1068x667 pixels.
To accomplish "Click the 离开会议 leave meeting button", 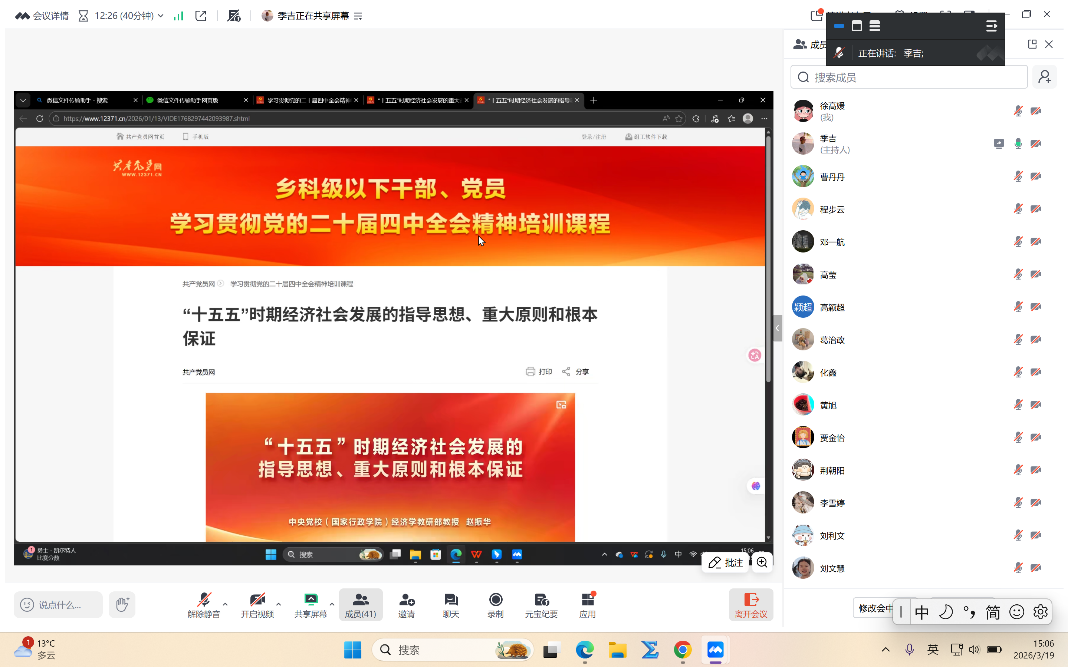I will [750, 604].
